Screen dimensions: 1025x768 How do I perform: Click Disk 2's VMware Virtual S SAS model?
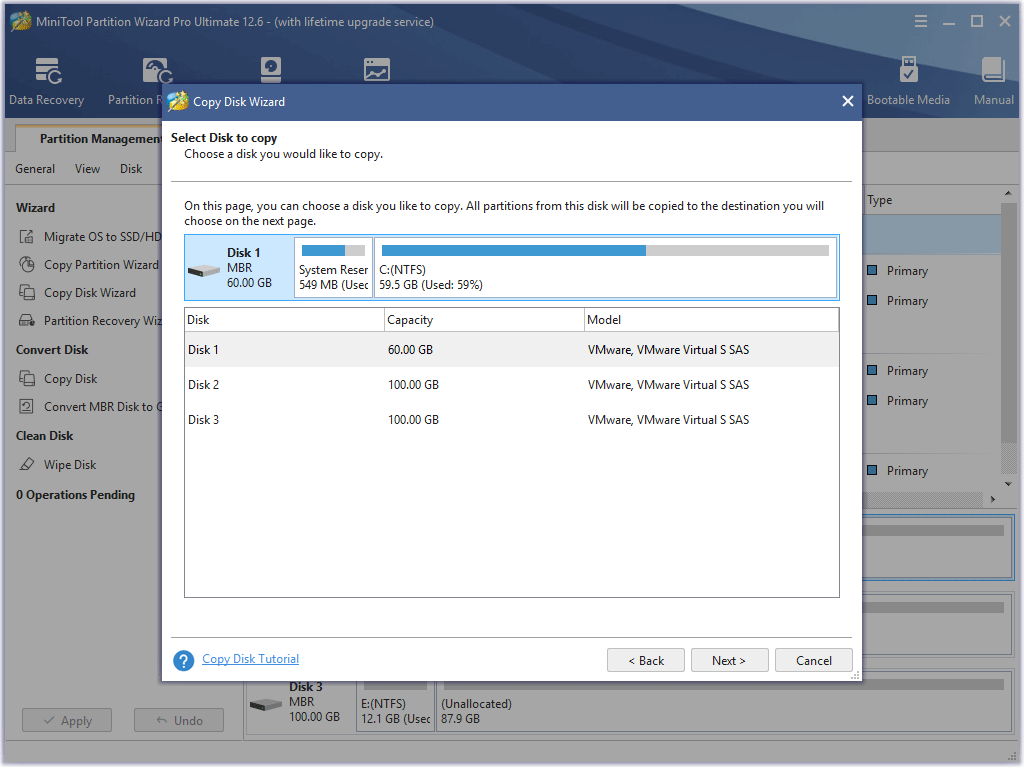668,385
